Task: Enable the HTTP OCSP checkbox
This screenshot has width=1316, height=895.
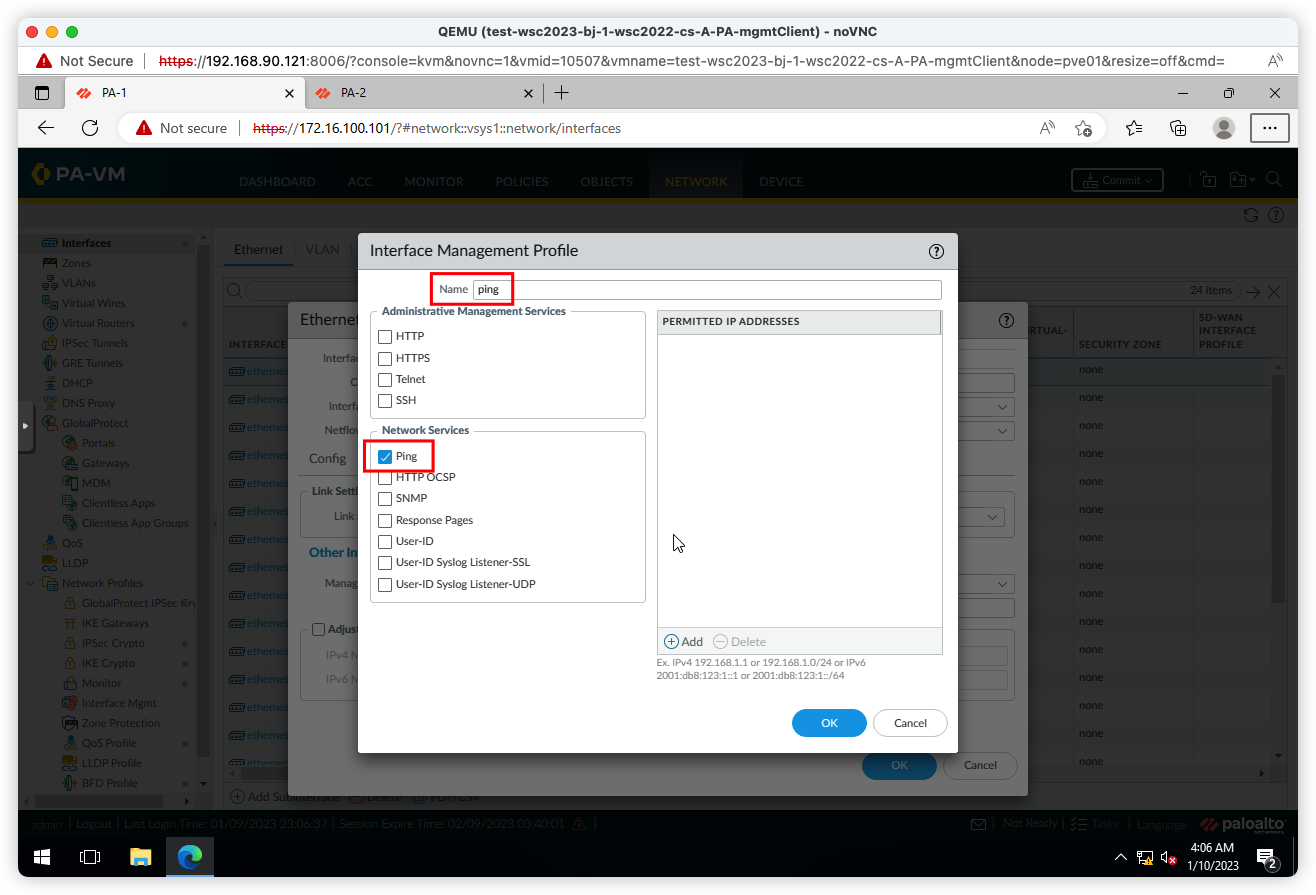Action: point(385,477)
